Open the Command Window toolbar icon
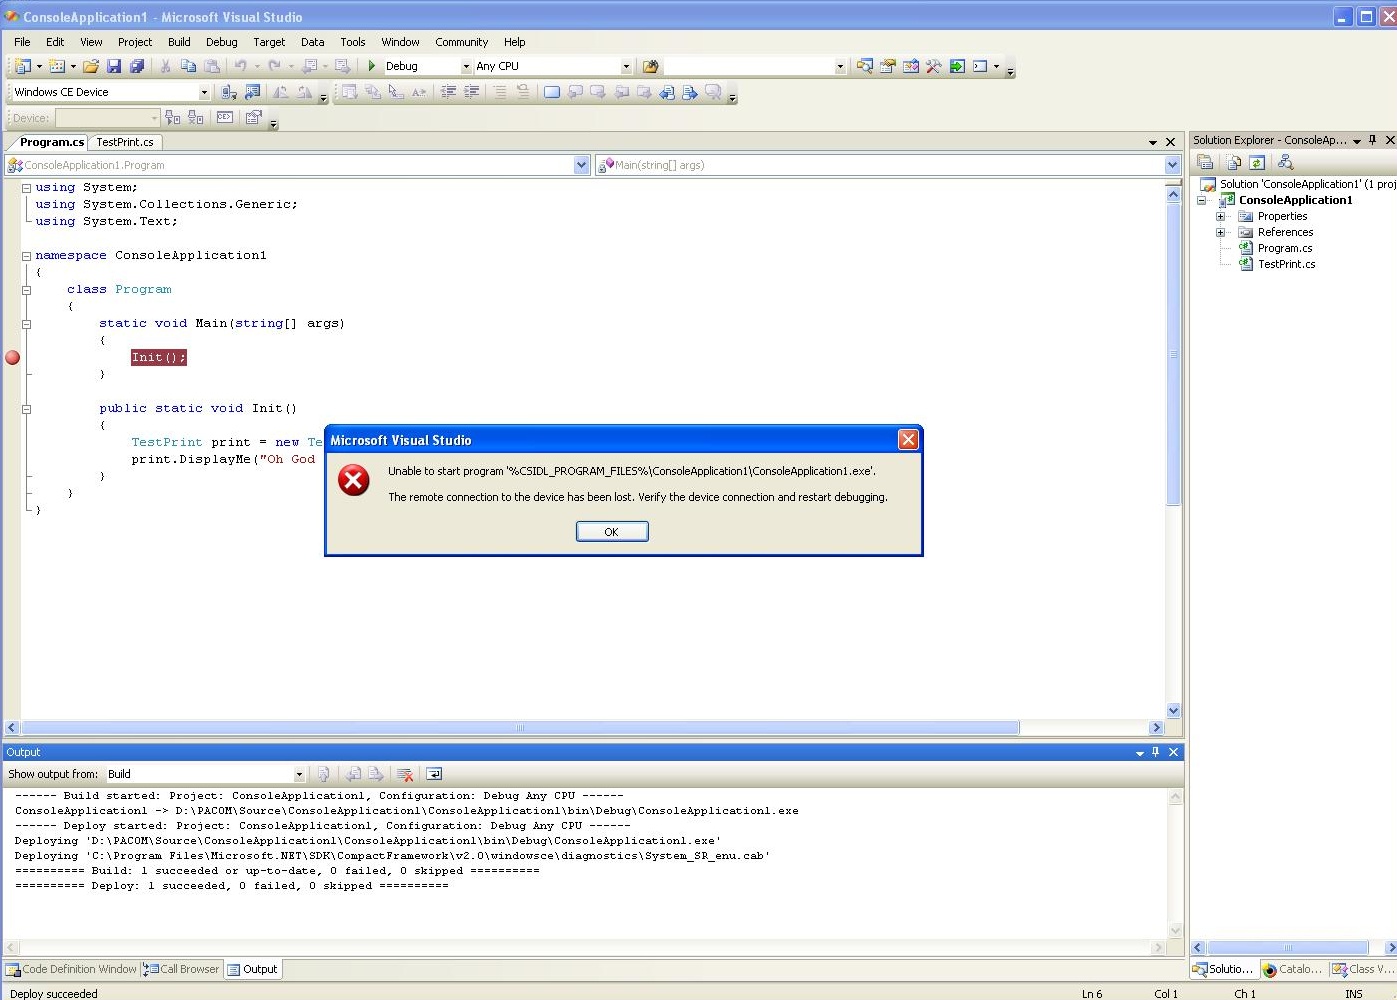 click(x=980, y=66)
